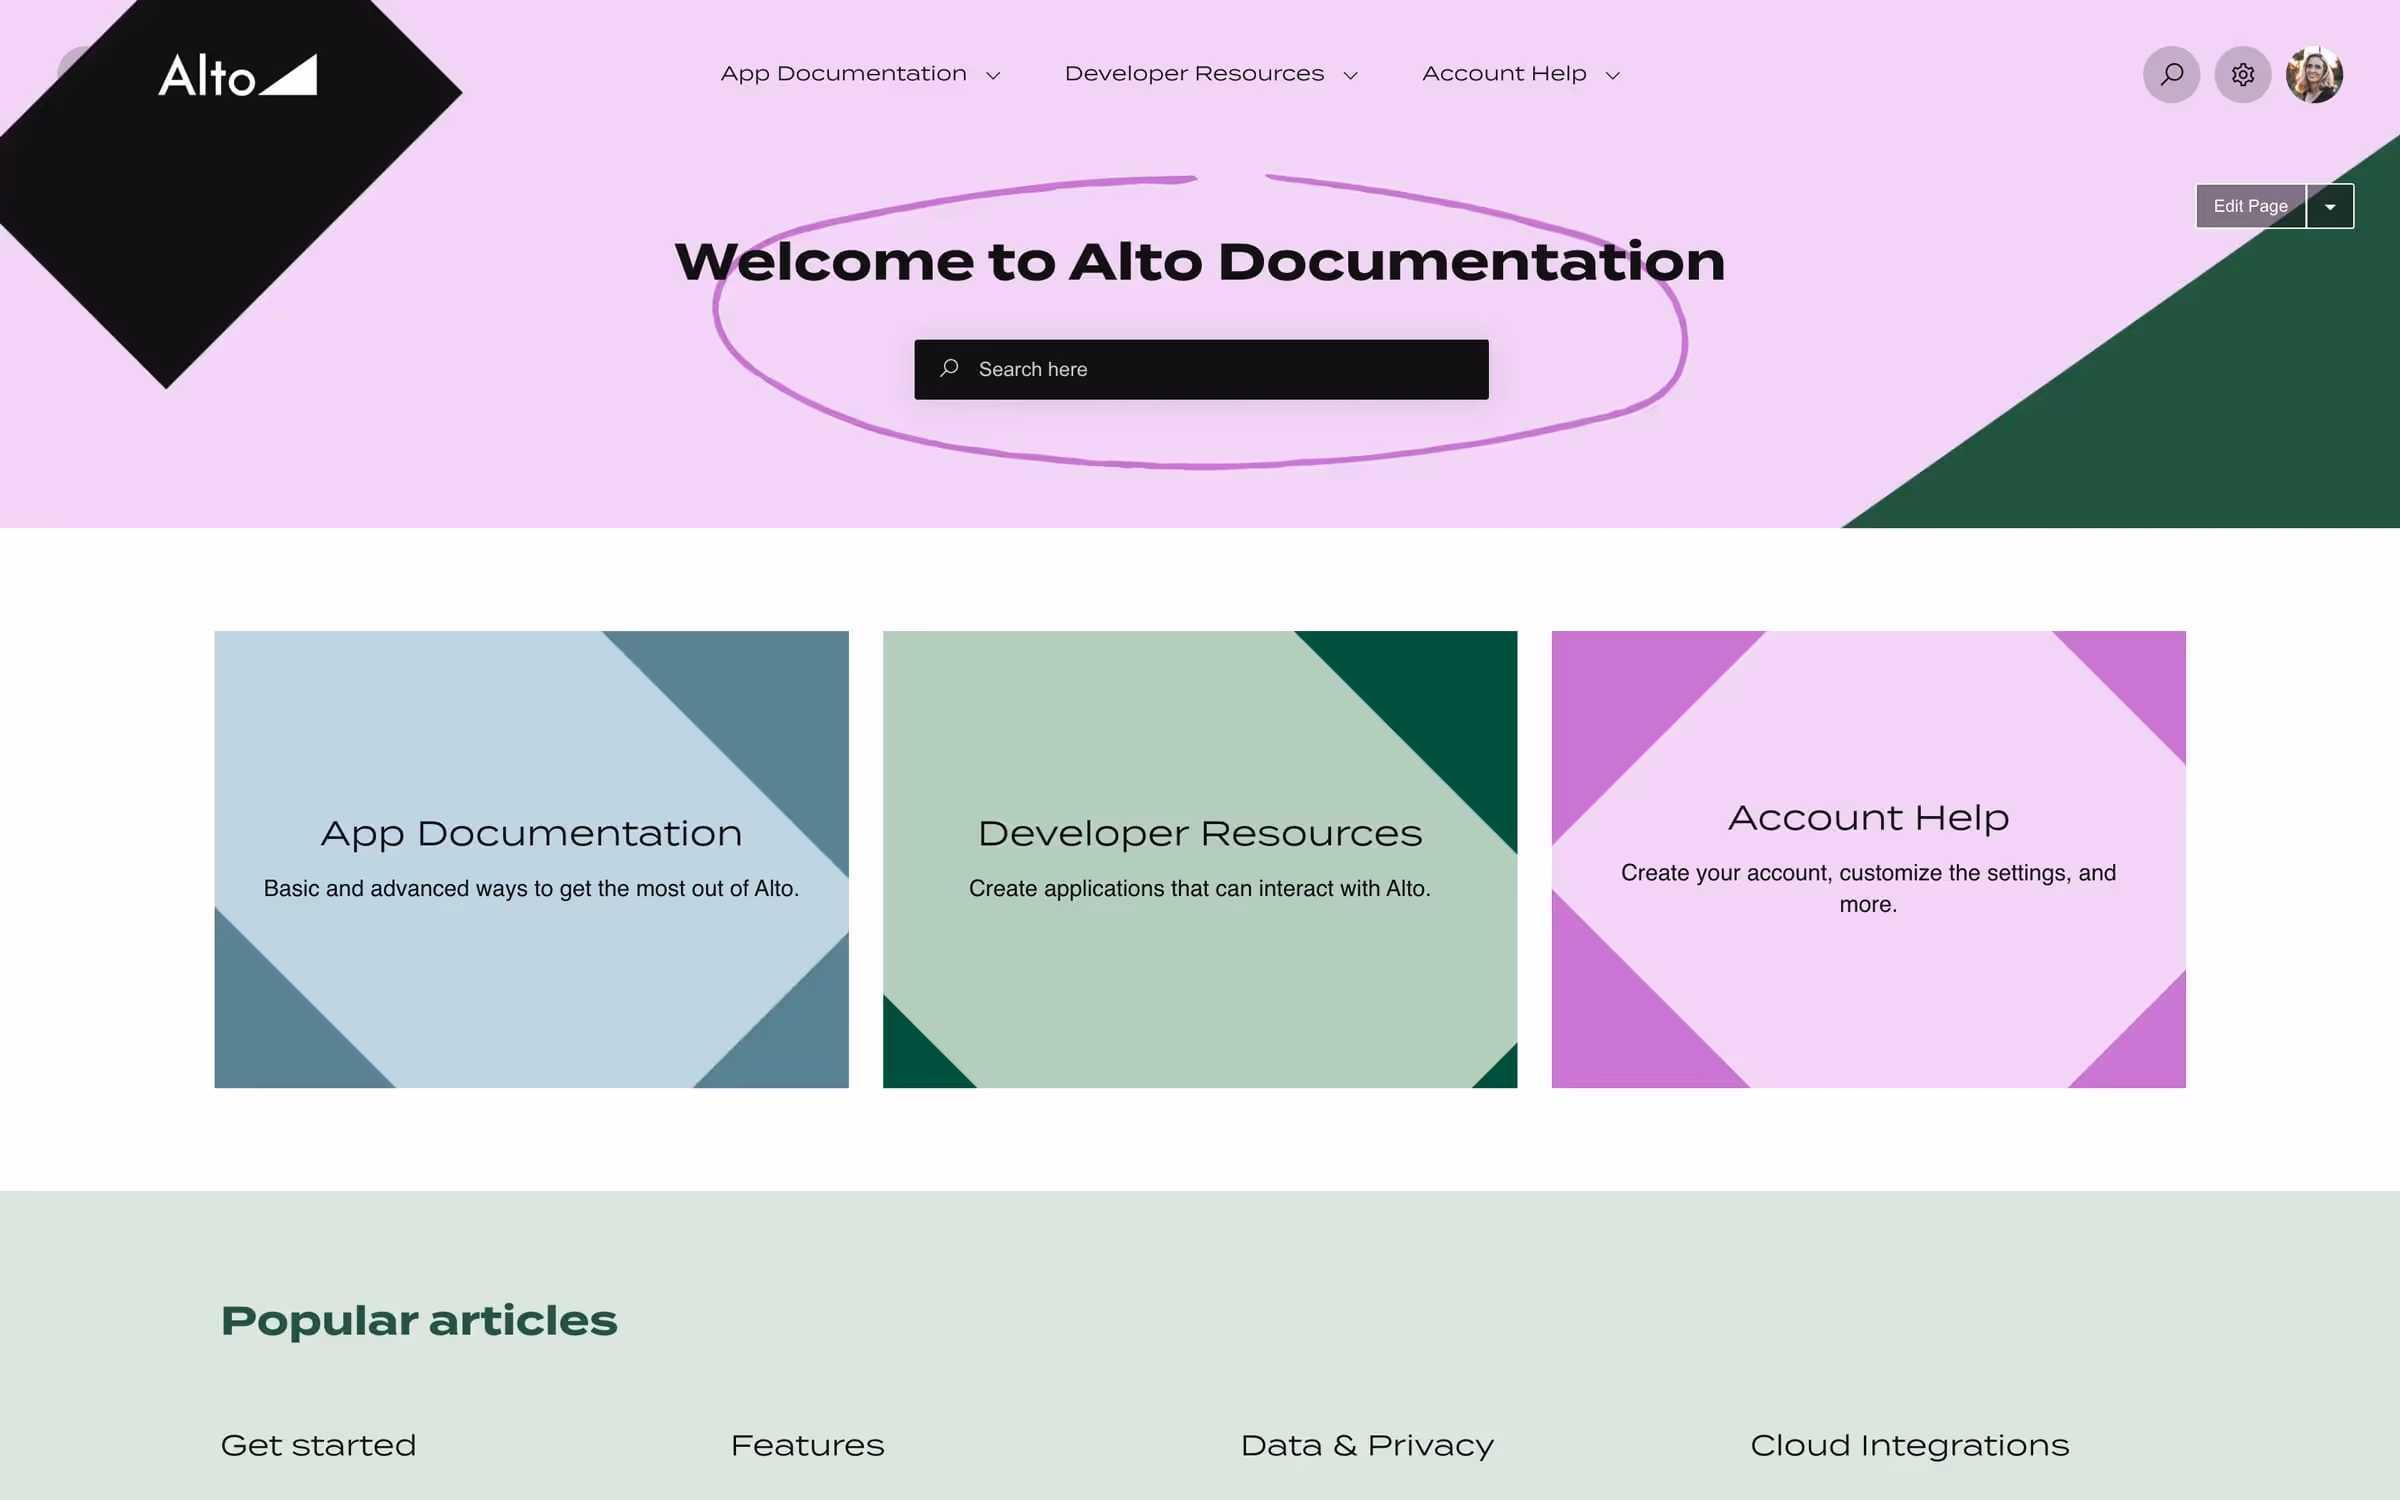Screen dimensions: 2400x1500
Task: Open the Developer Resources card
Action: pyautogui.click(x=1199, y=858)
